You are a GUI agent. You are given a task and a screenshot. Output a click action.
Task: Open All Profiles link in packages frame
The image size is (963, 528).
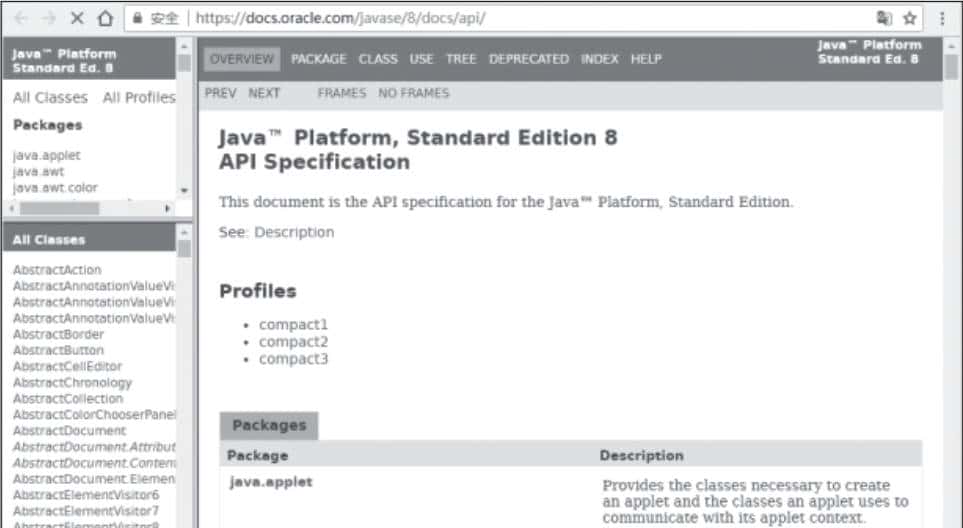pos(139,98)
